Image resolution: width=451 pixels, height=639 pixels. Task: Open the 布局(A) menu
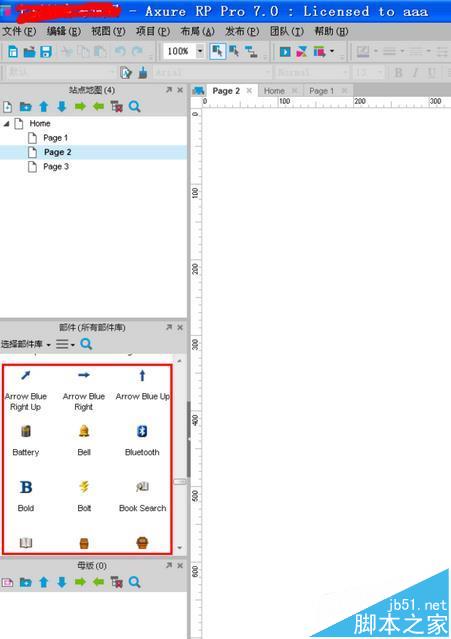197,31
